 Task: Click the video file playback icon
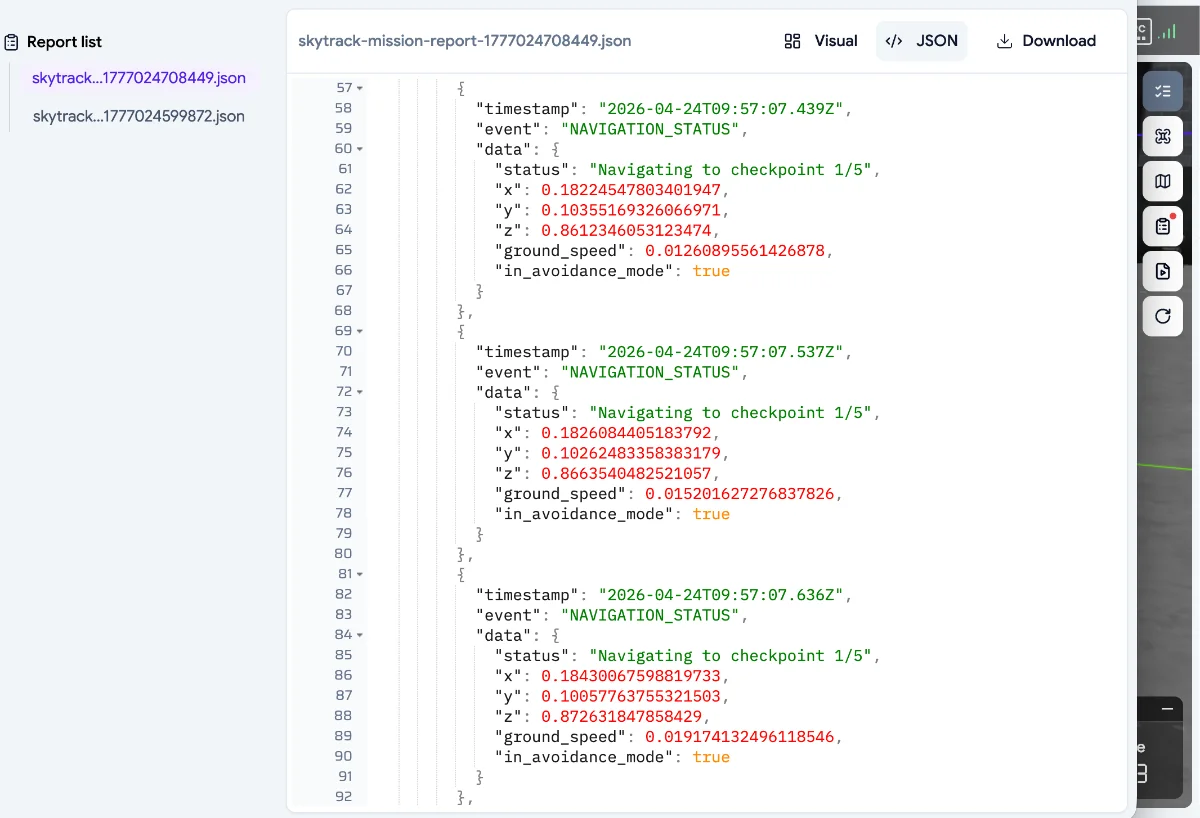pyautogui.click(x=1162, y=271)
